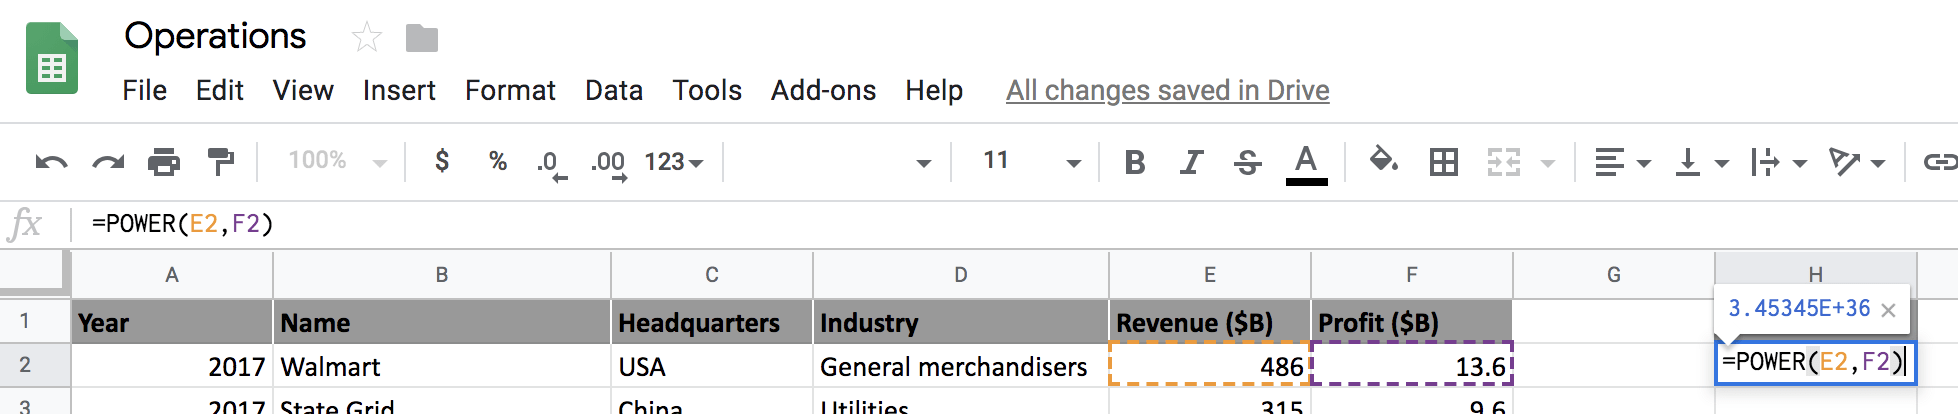1958x414 pixels.
Task: Star the Operations spreadsheet
Action: coord(367,38)
